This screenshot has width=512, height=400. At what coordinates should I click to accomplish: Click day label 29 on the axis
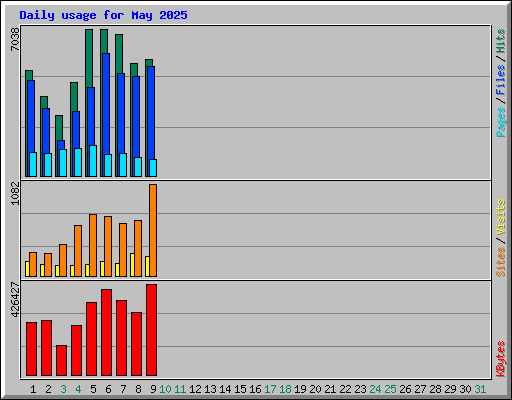tap(450, 389)
